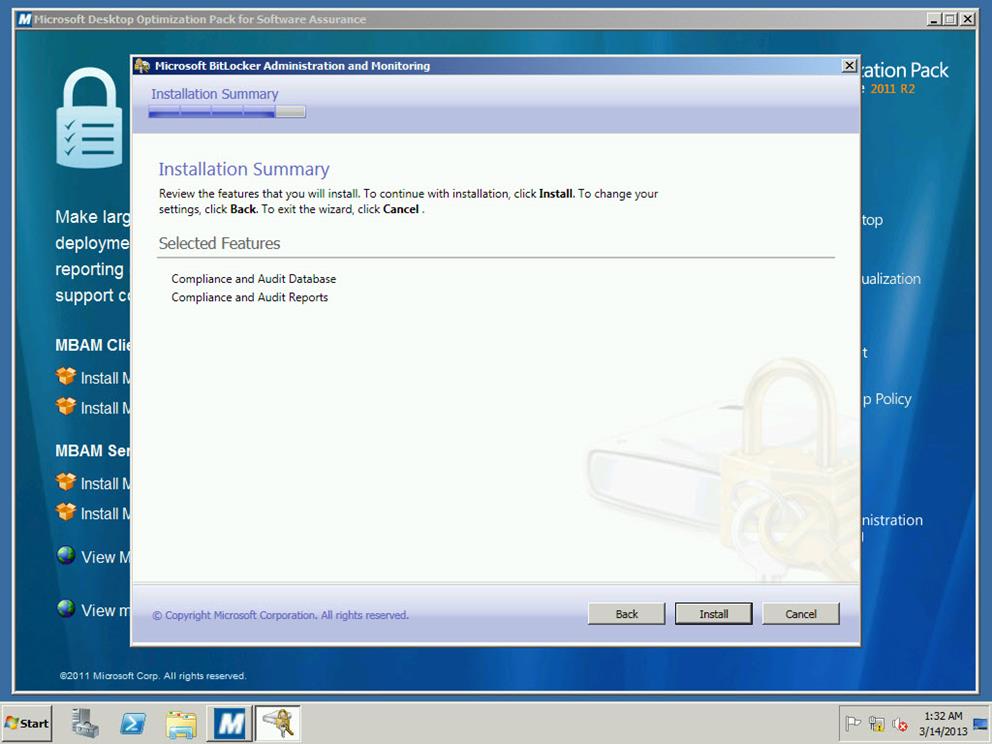Open the Action Center flag in the system tray

tap(853, 723)
